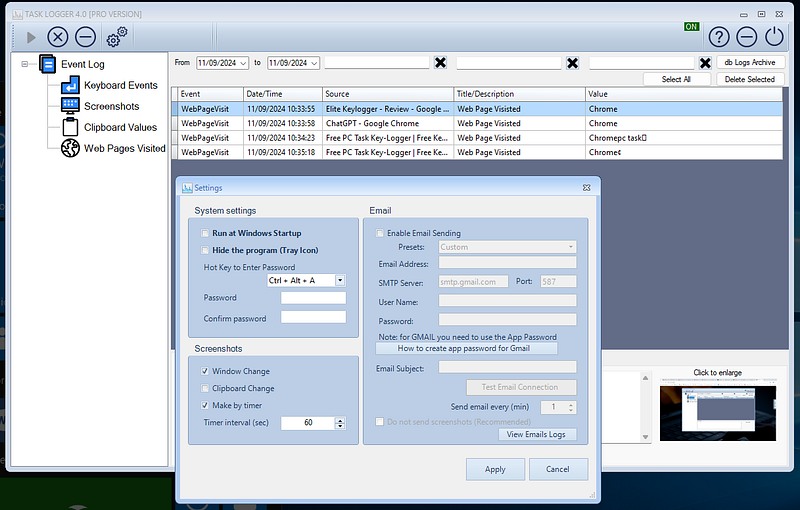Click the Email Subject field
This screenshot has width=800, height=510.
(x=508, y=367)
